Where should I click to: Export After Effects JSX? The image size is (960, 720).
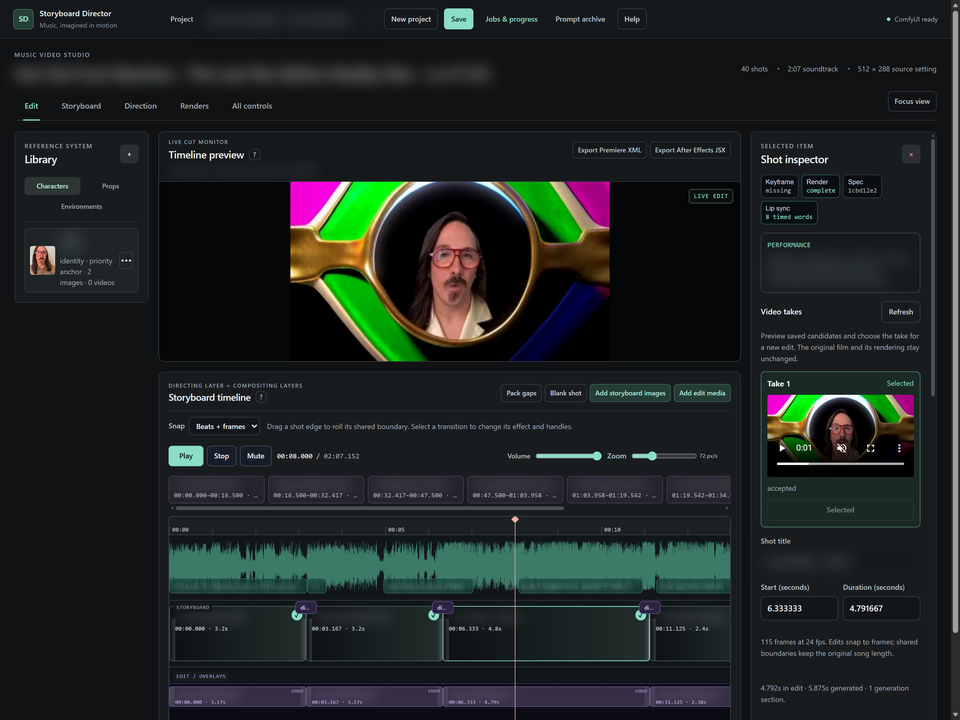click(x=690, y=150)
